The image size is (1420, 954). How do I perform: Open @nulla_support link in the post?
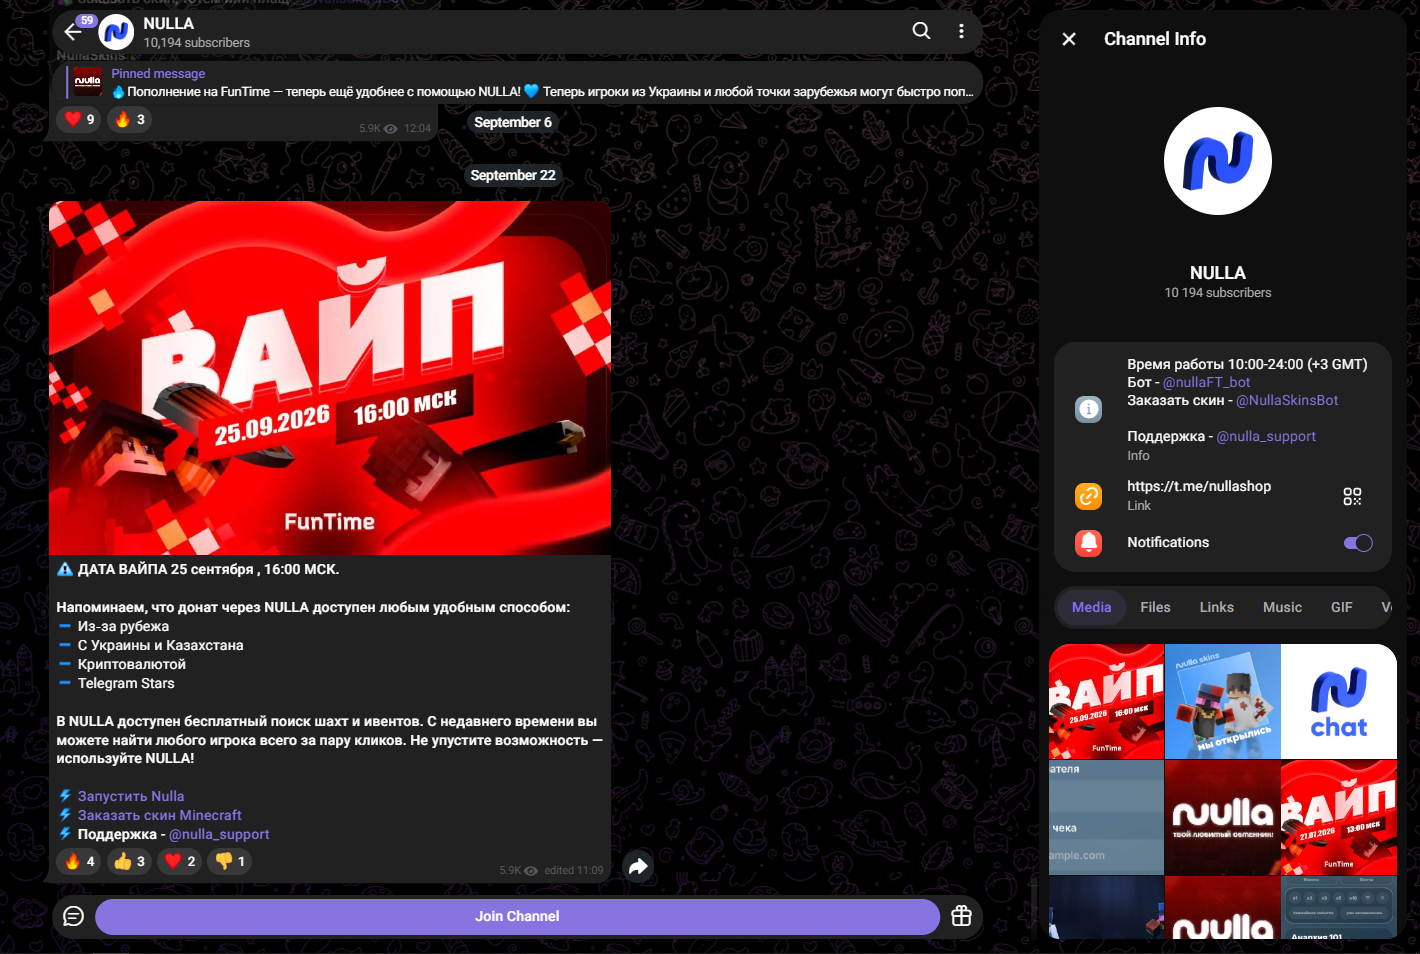click(x=219, y=834)
